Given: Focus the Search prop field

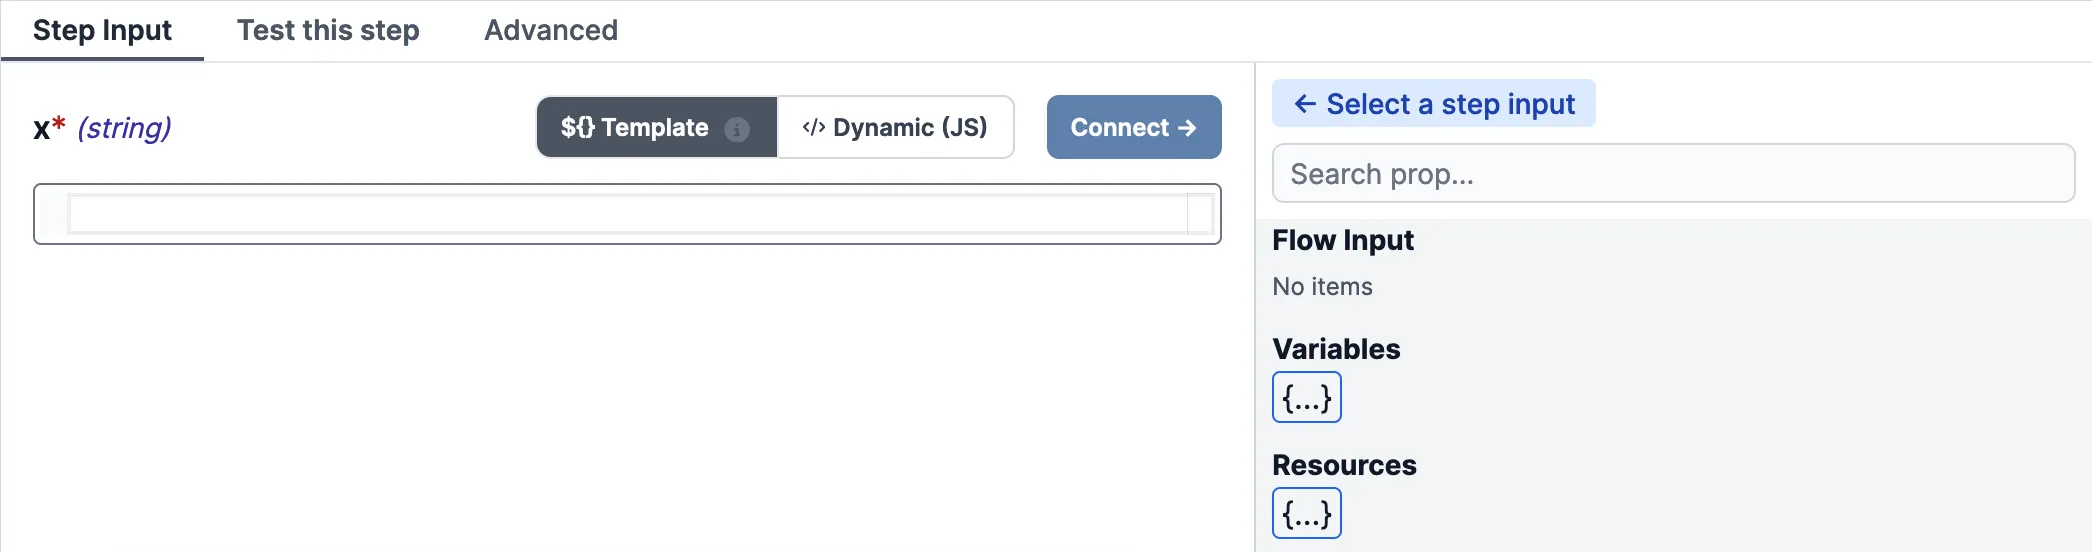Looking at the screenshot, I should tap(1672, 174).
